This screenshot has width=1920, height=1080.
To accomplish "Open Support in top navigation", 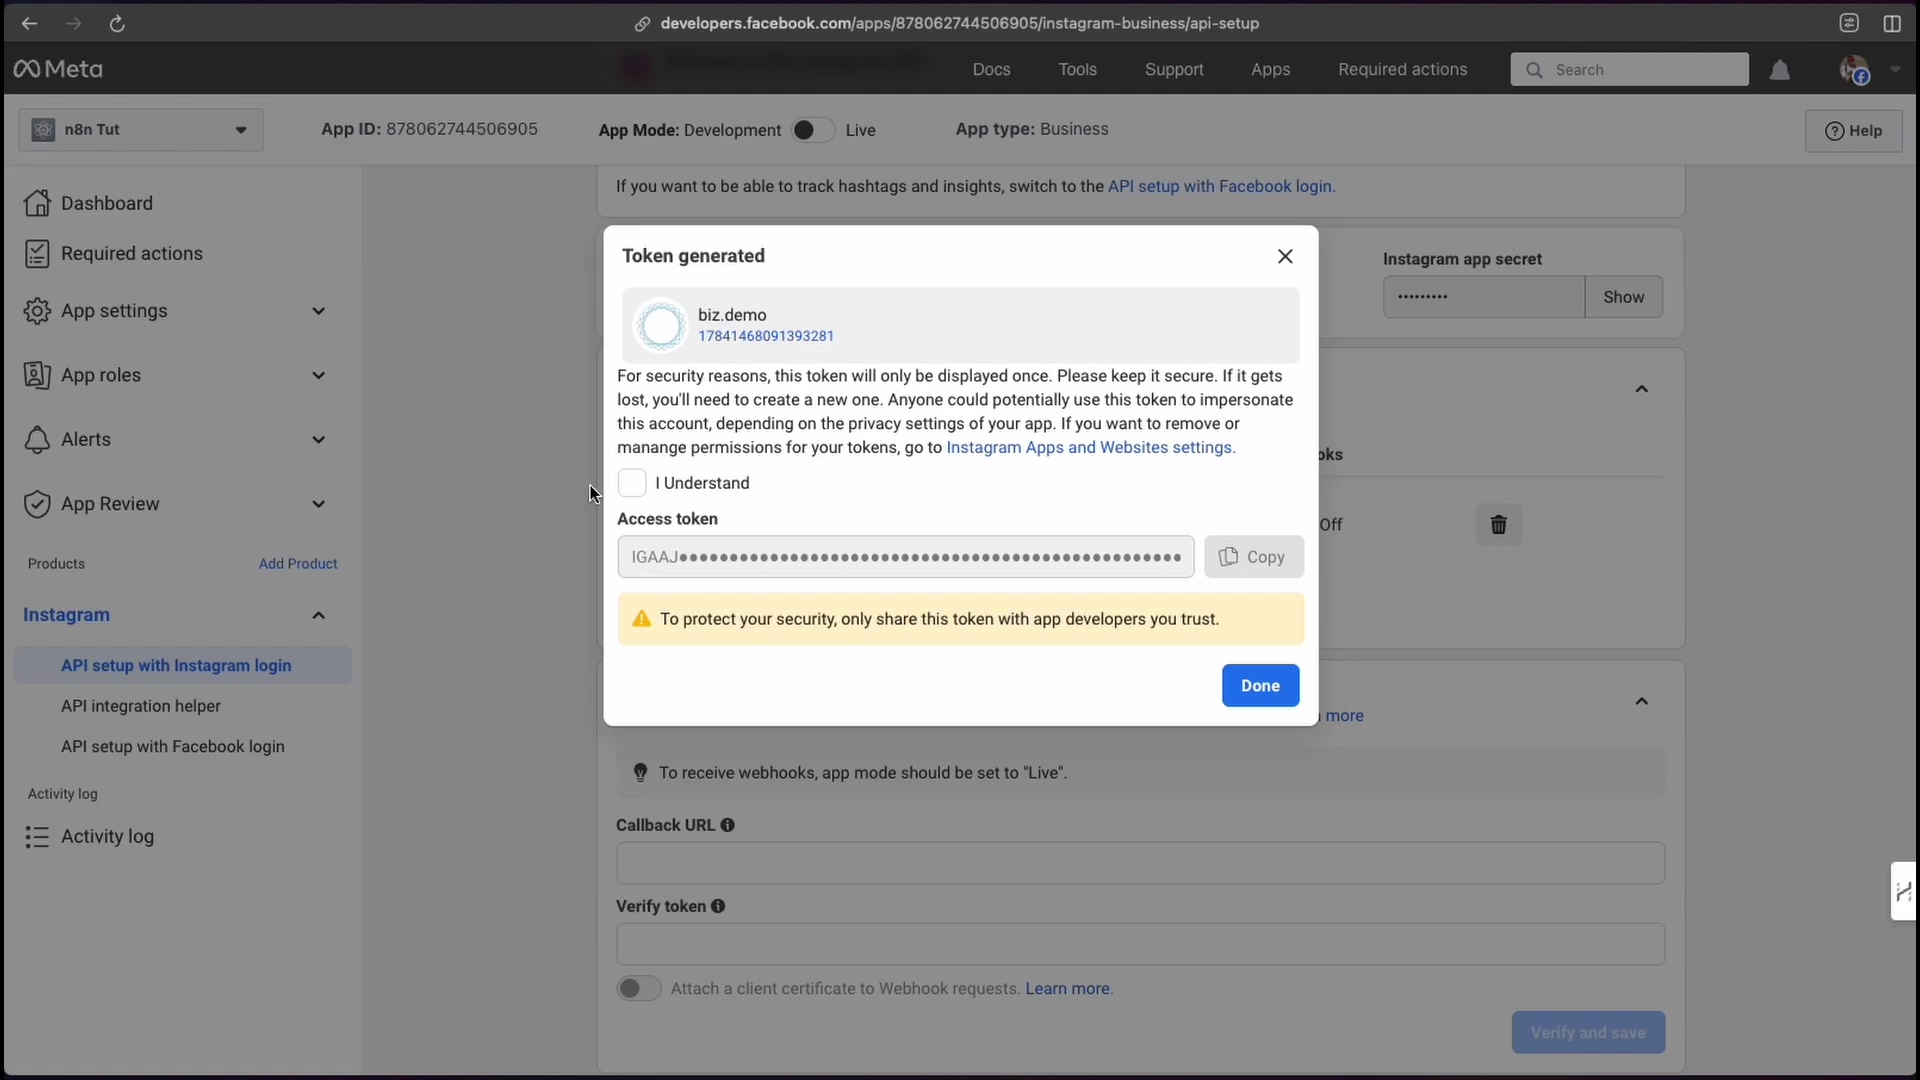I will (x=1174, y=69).
